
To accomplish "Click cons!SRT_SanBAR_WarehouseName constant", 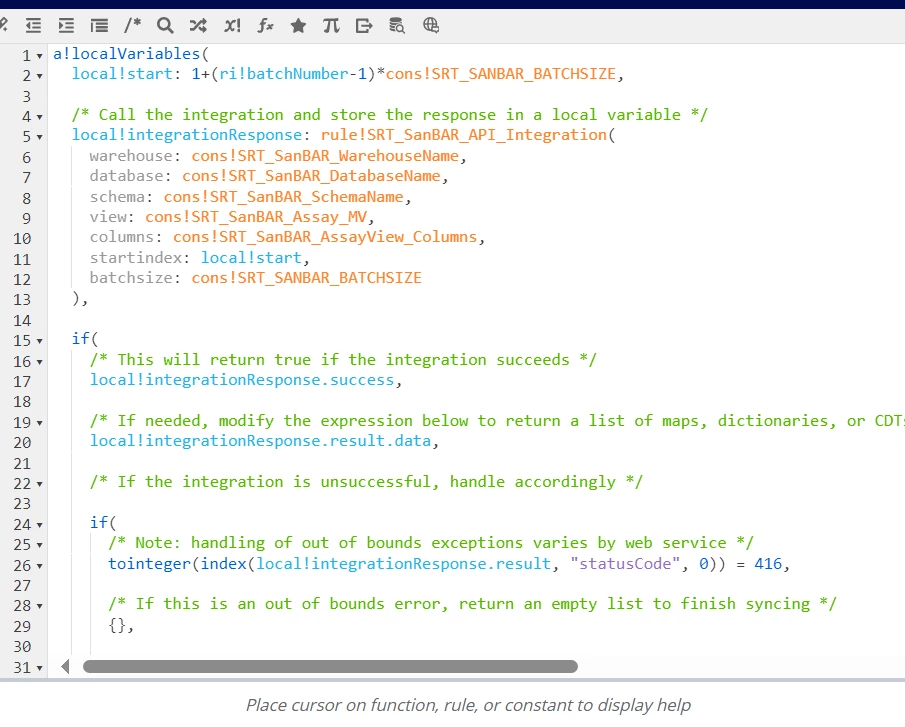I will (325, 156).
